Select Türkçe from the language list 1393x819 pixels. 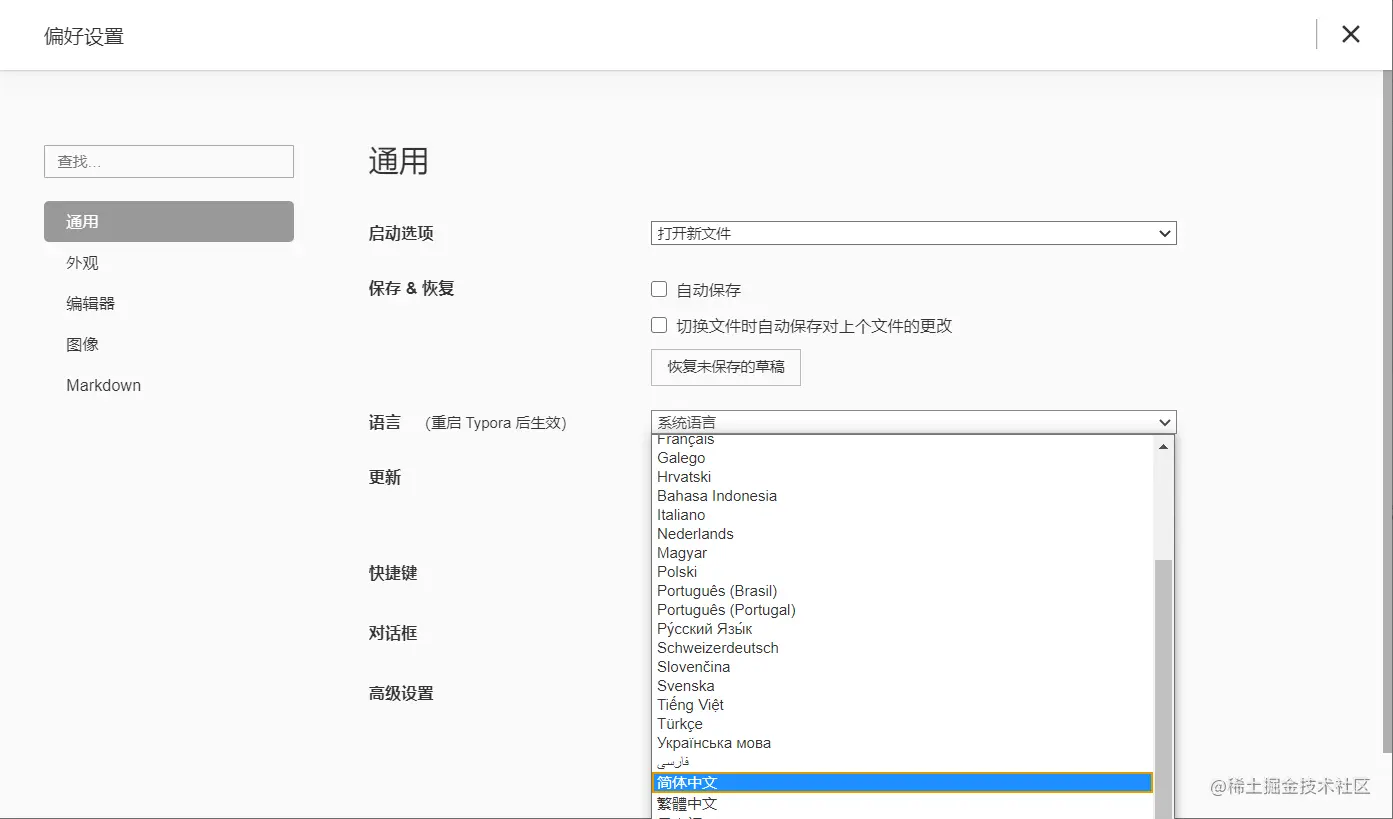tap(903, 724)
